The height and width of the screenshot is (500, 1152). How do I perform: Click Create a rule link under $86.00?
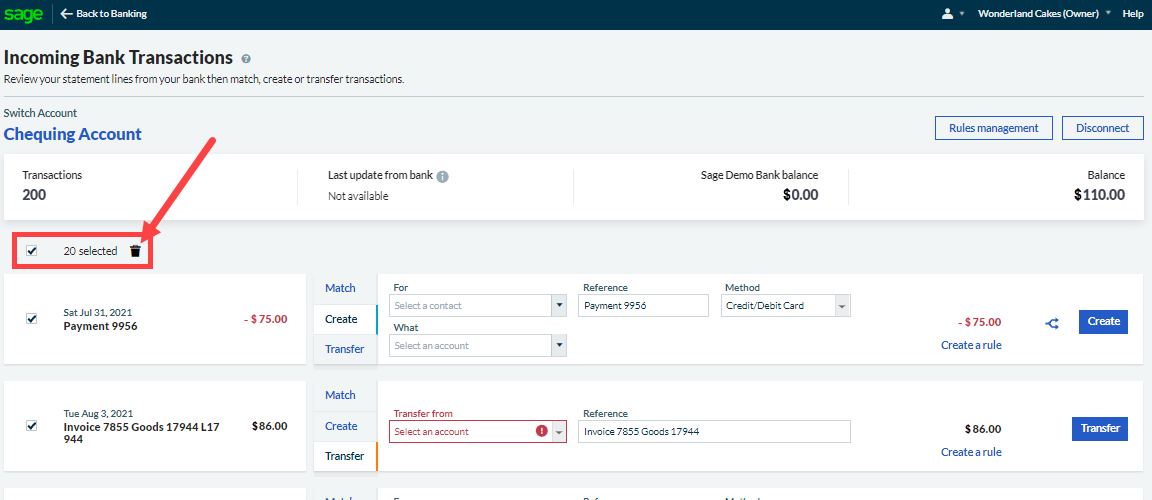pyautogui.click(x=970, y=452)
